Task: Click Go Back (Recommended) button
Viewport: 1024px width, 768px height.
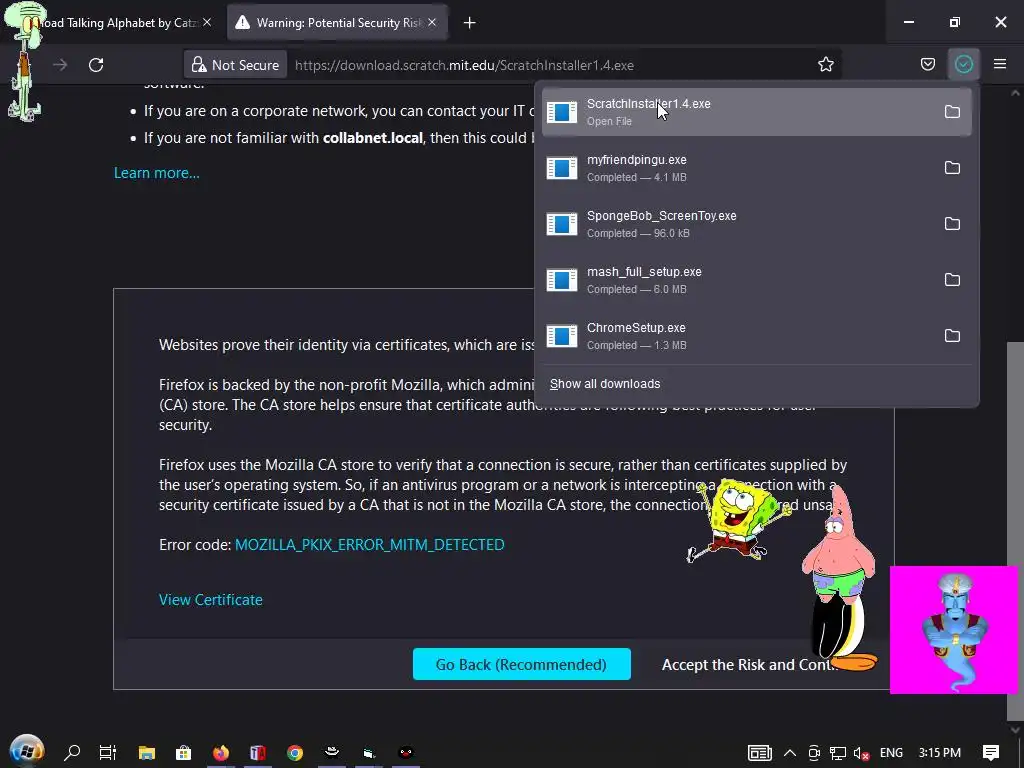Action: coord(521,664)
